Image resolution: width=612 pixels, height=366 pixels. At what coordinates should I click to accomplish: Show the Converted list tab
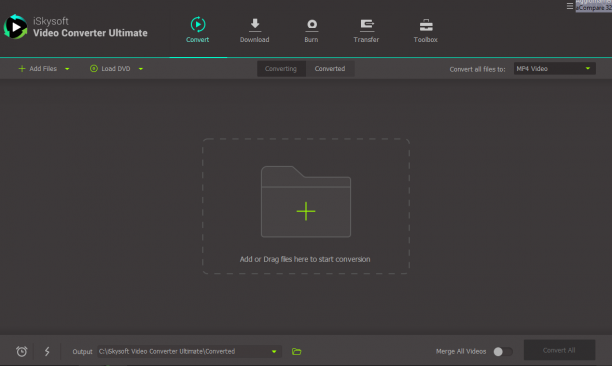[330, 69]
